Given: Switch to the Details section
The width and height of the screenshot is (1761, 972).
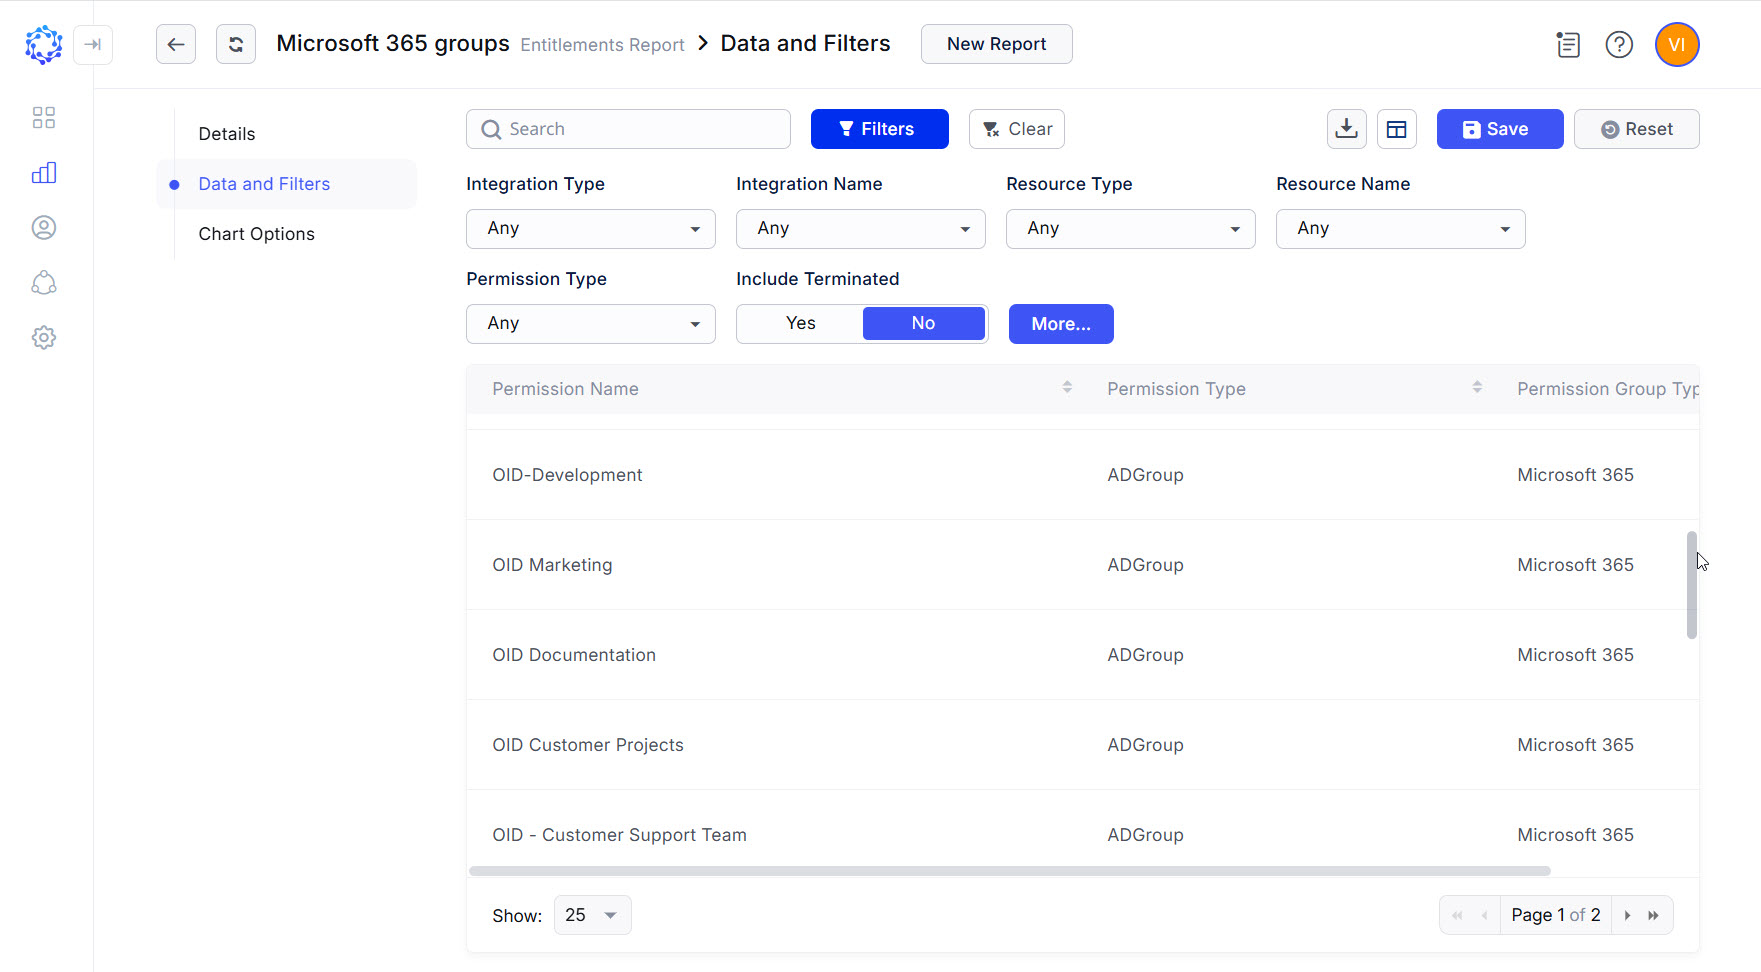Looking at the screenshot, I should pos(227,133).
